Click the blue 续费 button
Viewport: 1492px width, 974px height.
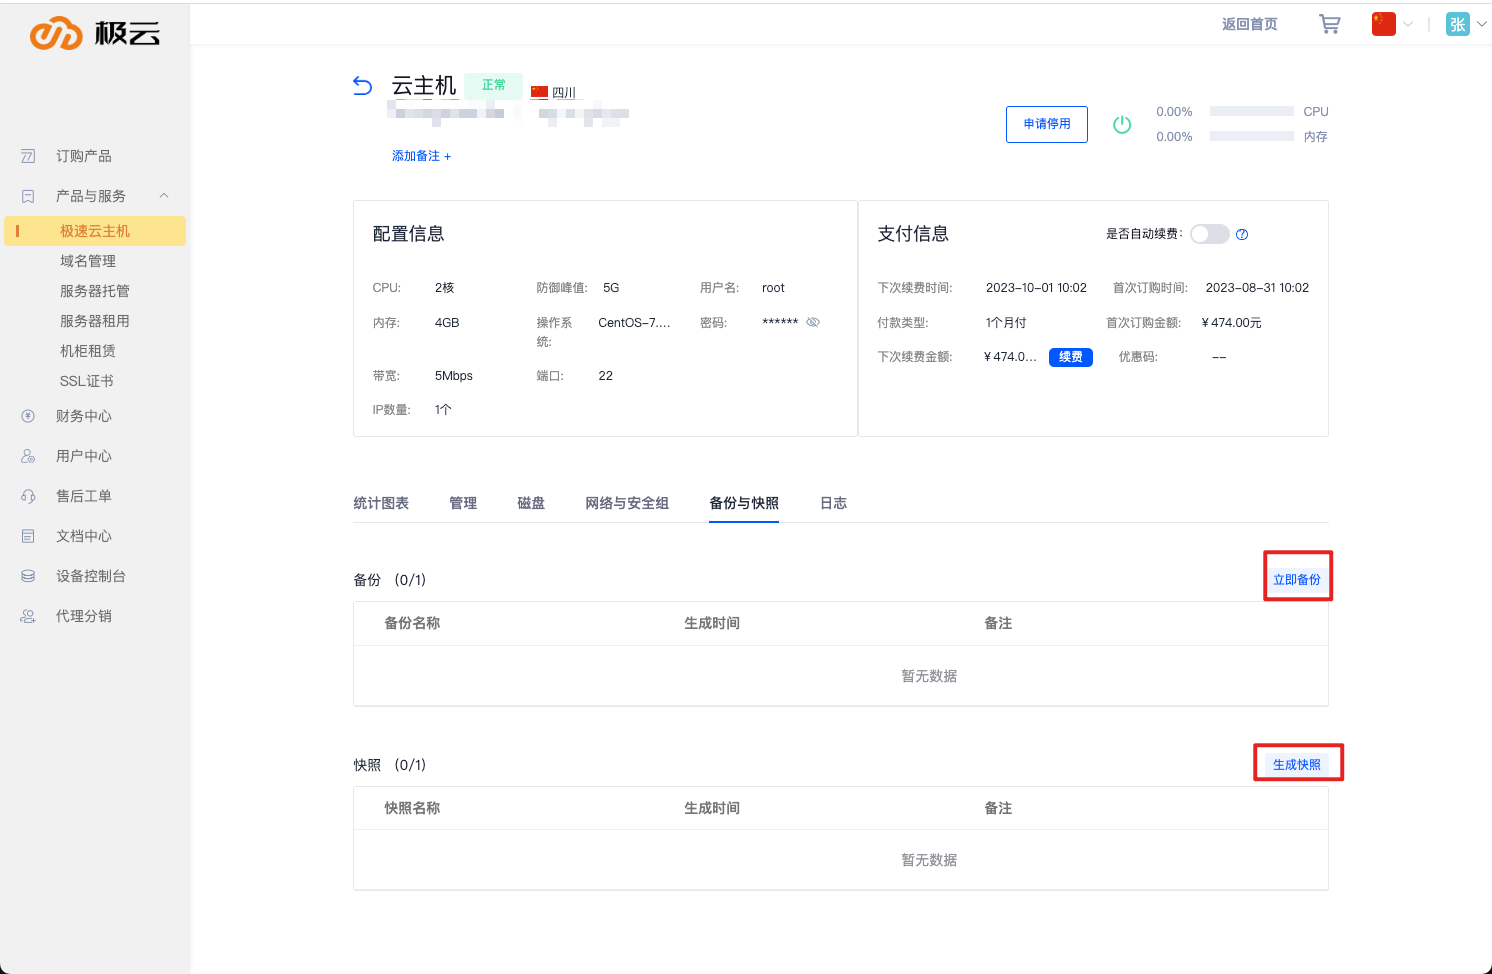[x=1070, y=357]
